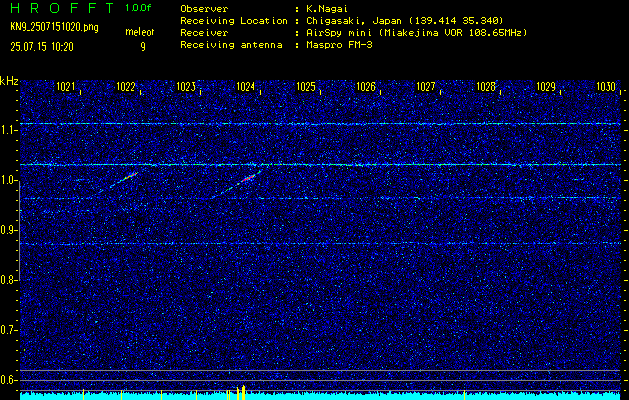
Task: Click the 0.6 frequency axis label
Action: (x=8, y=380)
